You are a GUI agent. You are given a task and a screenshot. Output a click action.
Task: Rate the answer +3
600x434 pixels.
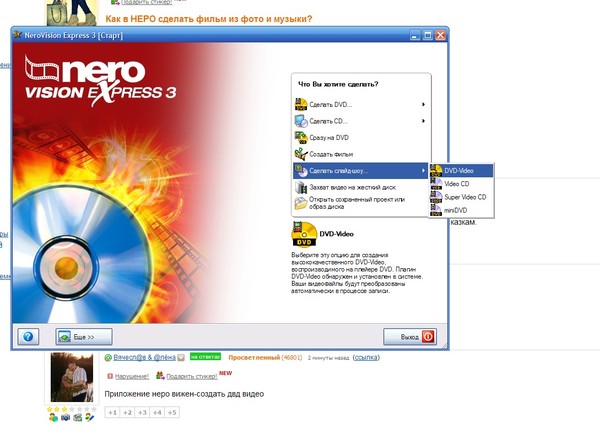coord(142,413)
